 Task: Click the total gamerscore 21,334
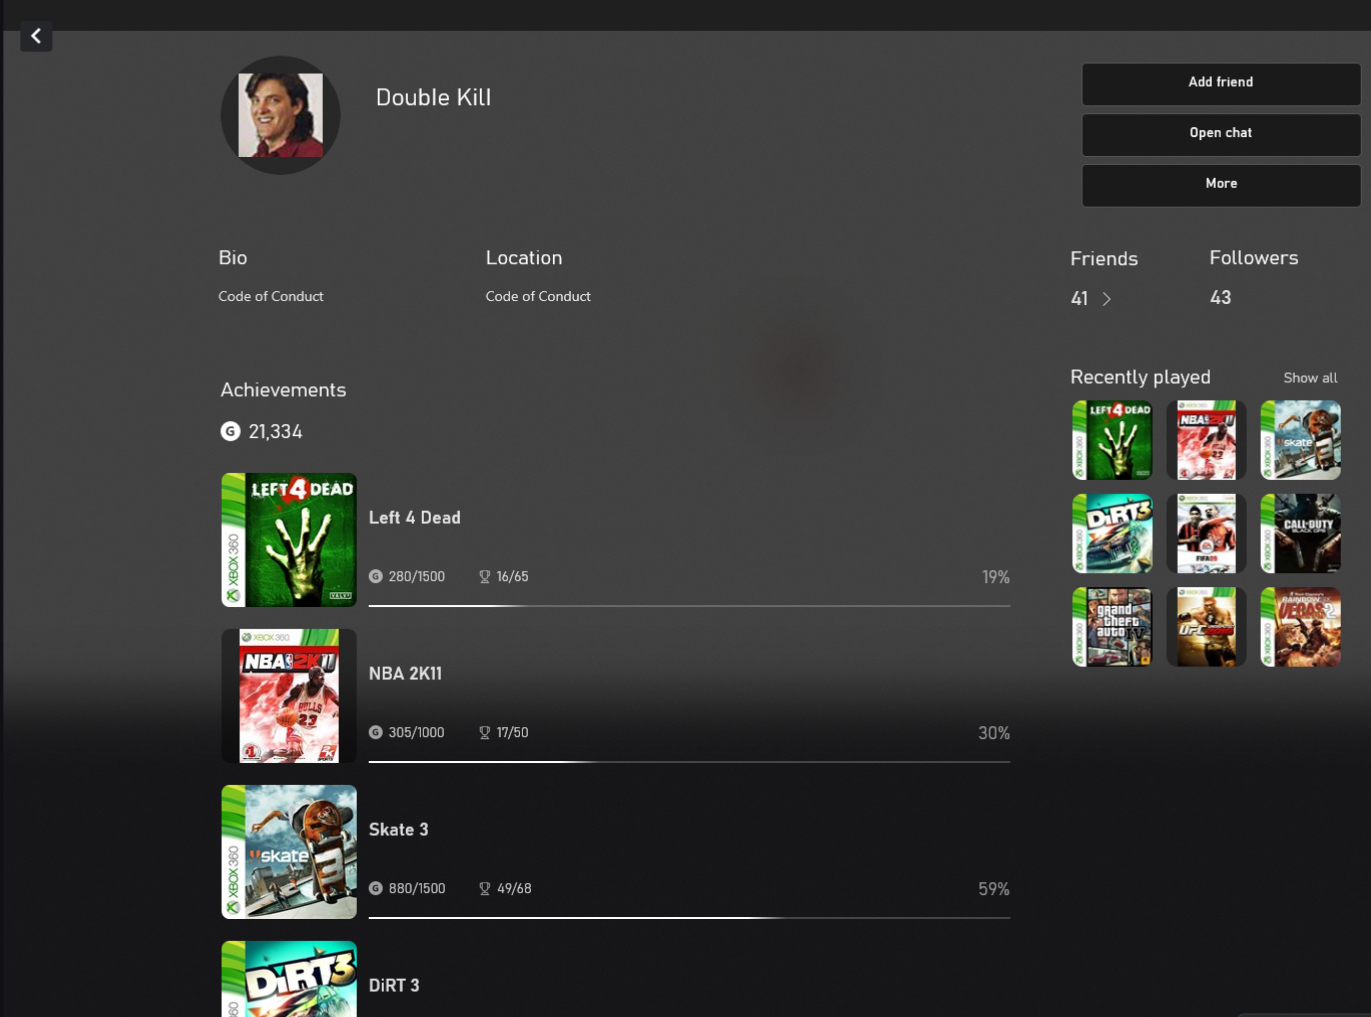275,432
